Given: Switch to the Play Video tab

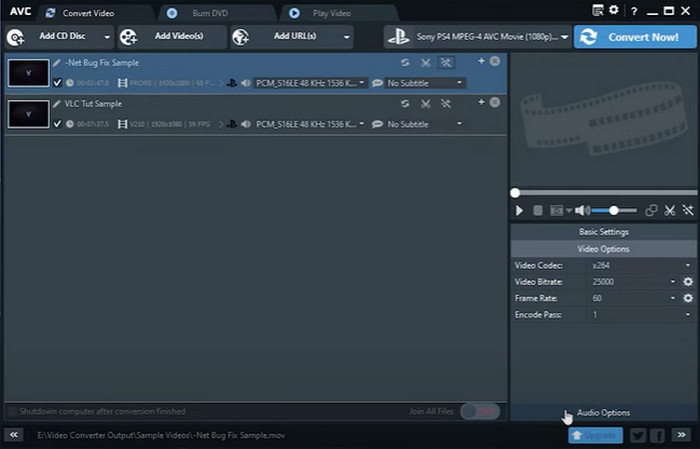Looking at the screenshot, I should [332, 13].
